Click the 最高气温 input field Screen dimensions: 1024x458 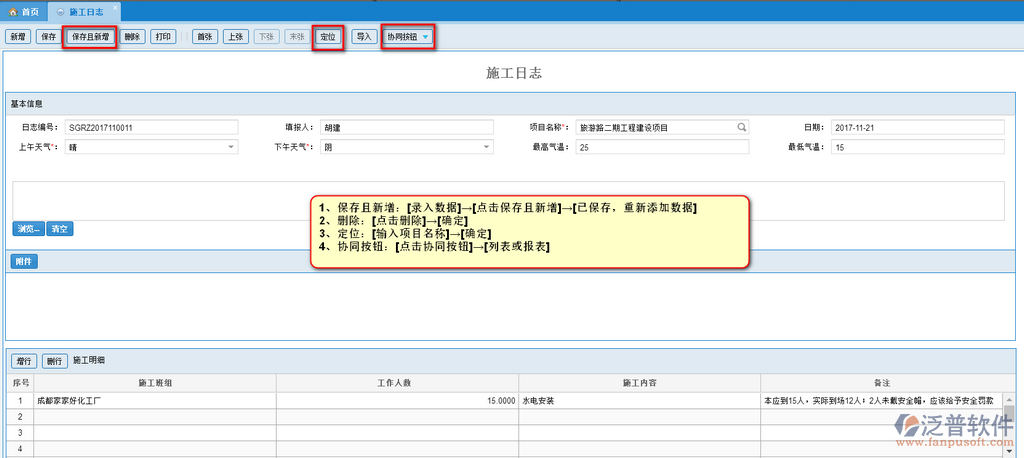661,147
